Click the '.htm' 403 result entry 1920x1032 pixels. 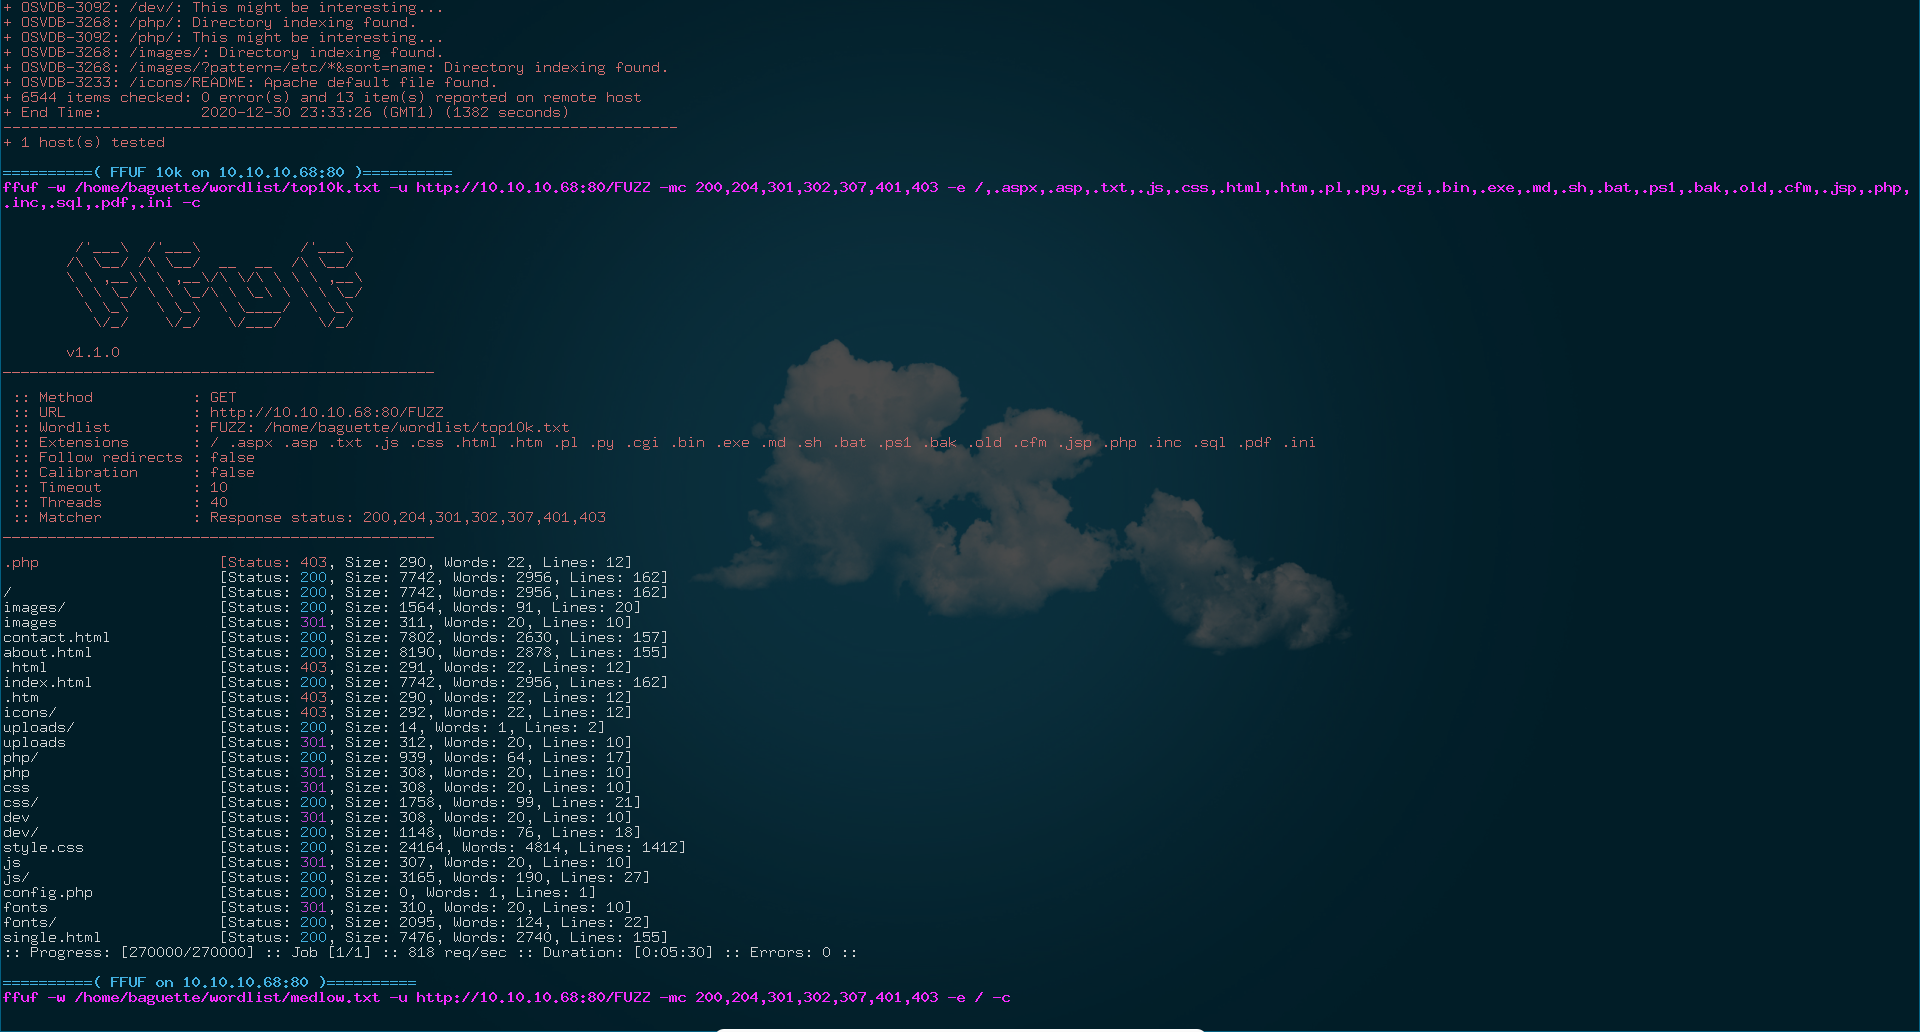click(317, 698)
